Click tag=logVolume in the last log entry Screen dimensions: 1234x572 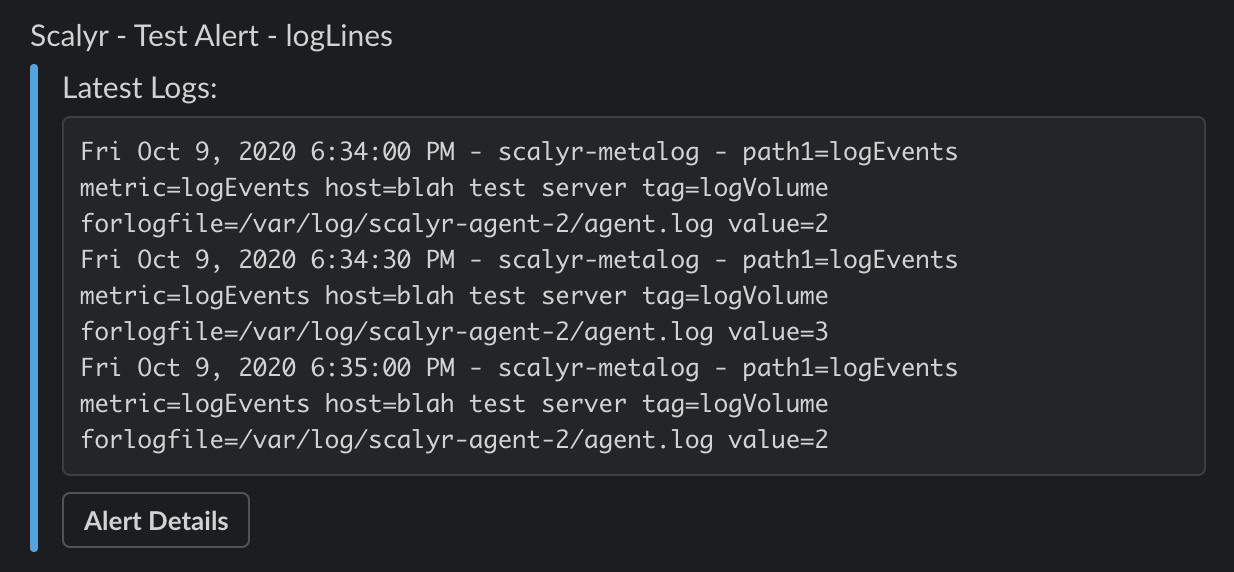point(735,403)
